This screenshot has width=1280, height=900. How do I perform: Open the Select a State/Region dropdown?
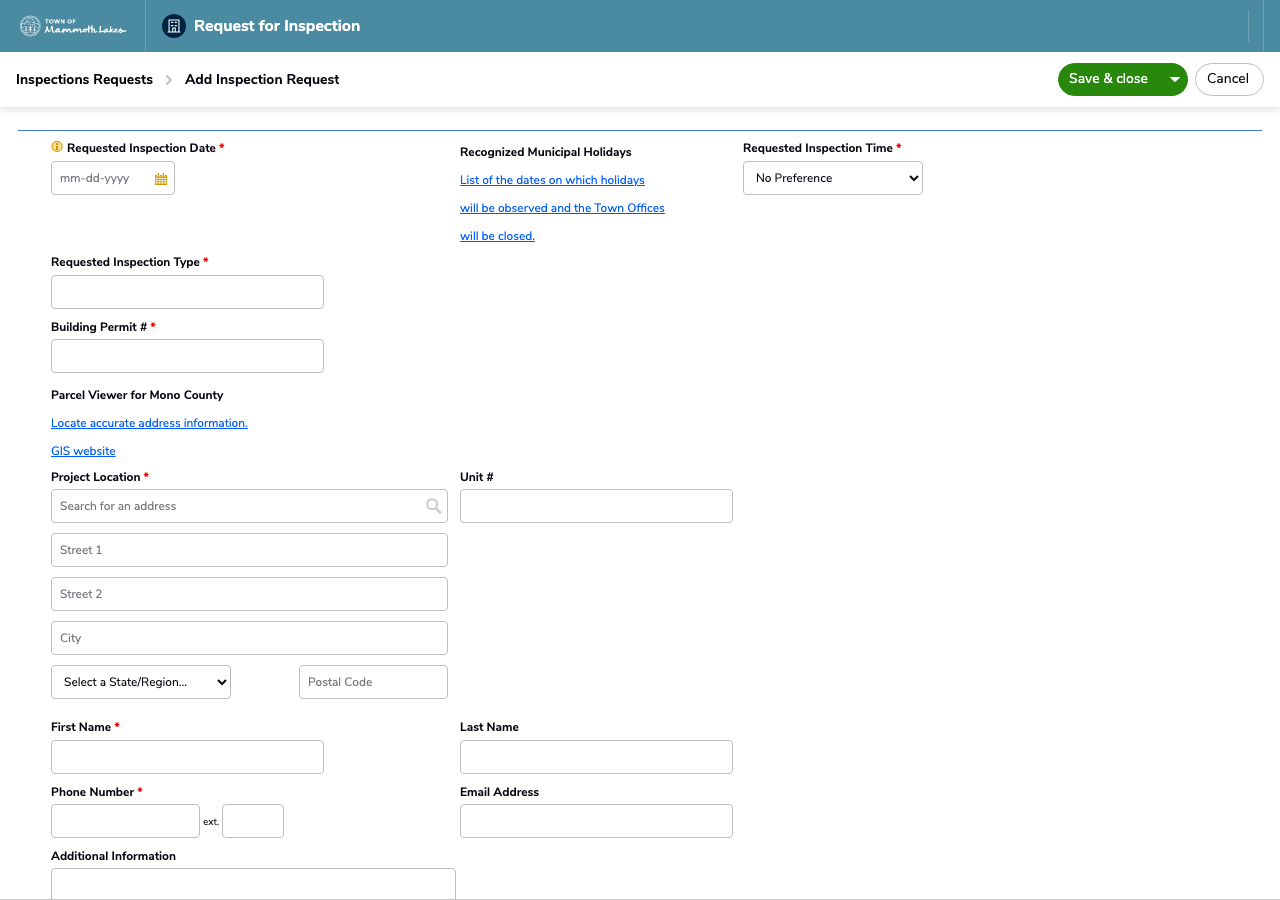pos(141,682)
